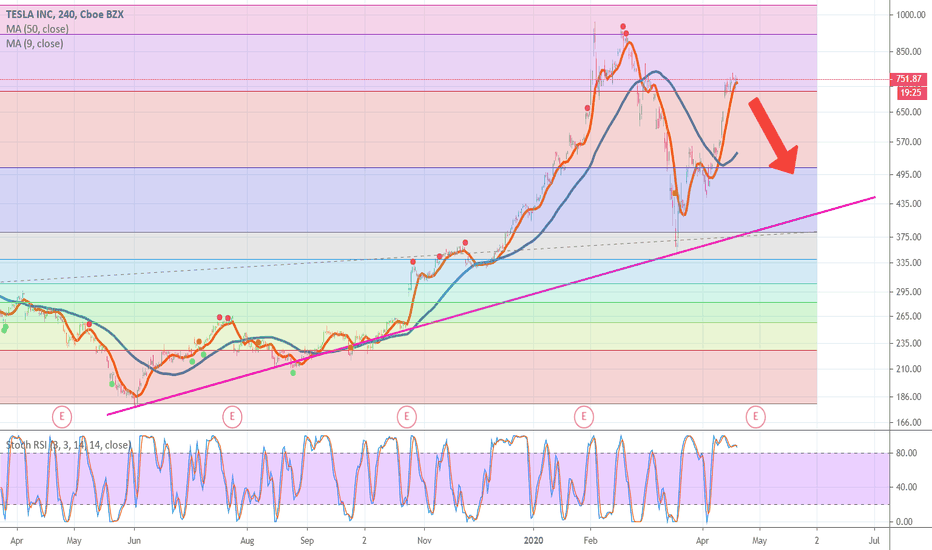Click the 0.00 level on Stoch RSI scale
The image size is (932, 550).
tap(904, 522)
